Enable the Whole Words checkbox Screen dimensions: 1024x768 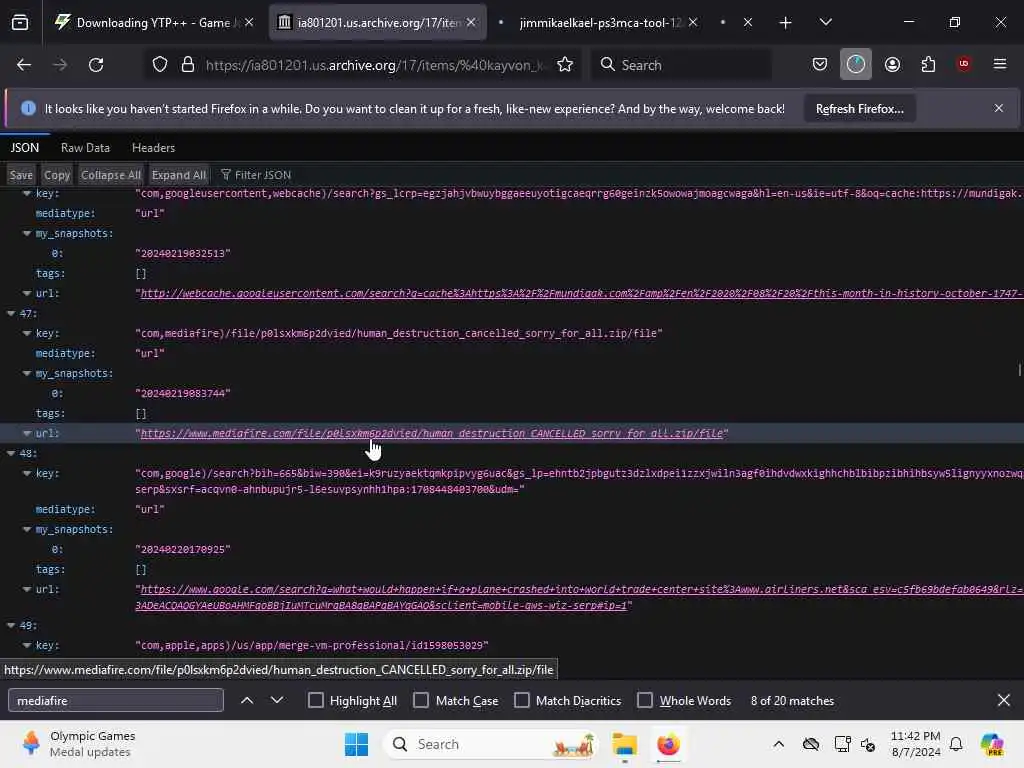pos(645,700)
